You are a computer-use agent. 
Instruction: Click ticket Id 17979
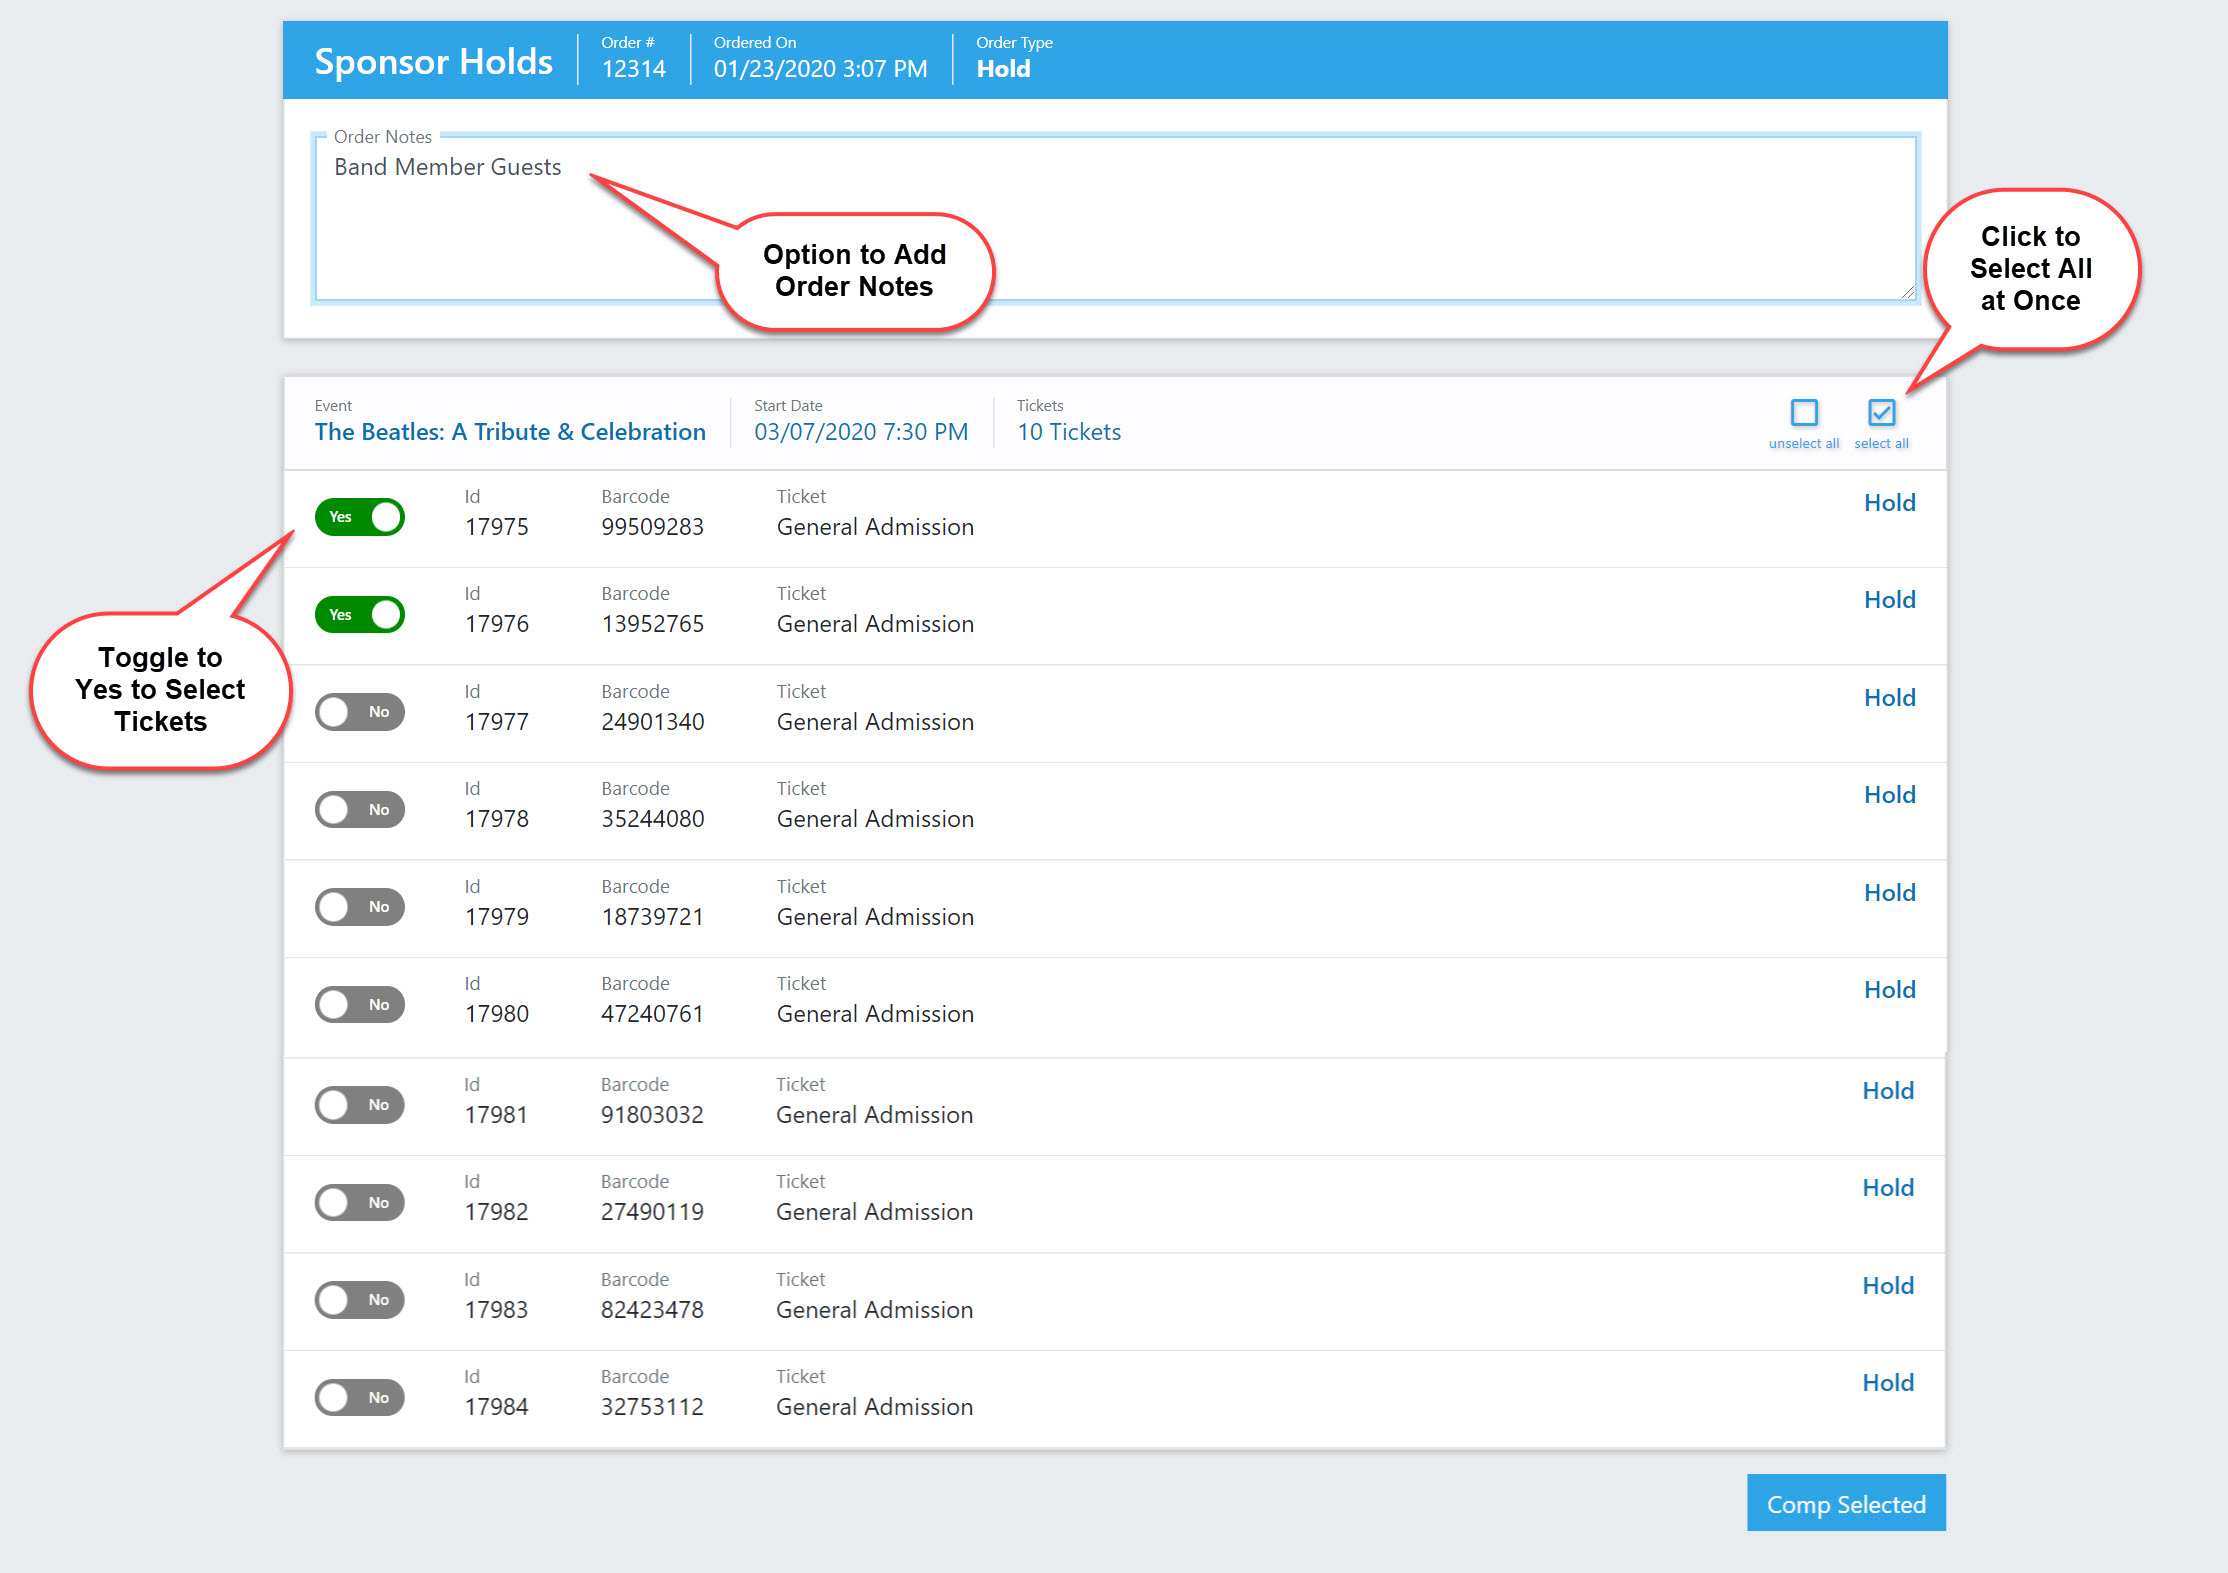click(x=496, y=917)
